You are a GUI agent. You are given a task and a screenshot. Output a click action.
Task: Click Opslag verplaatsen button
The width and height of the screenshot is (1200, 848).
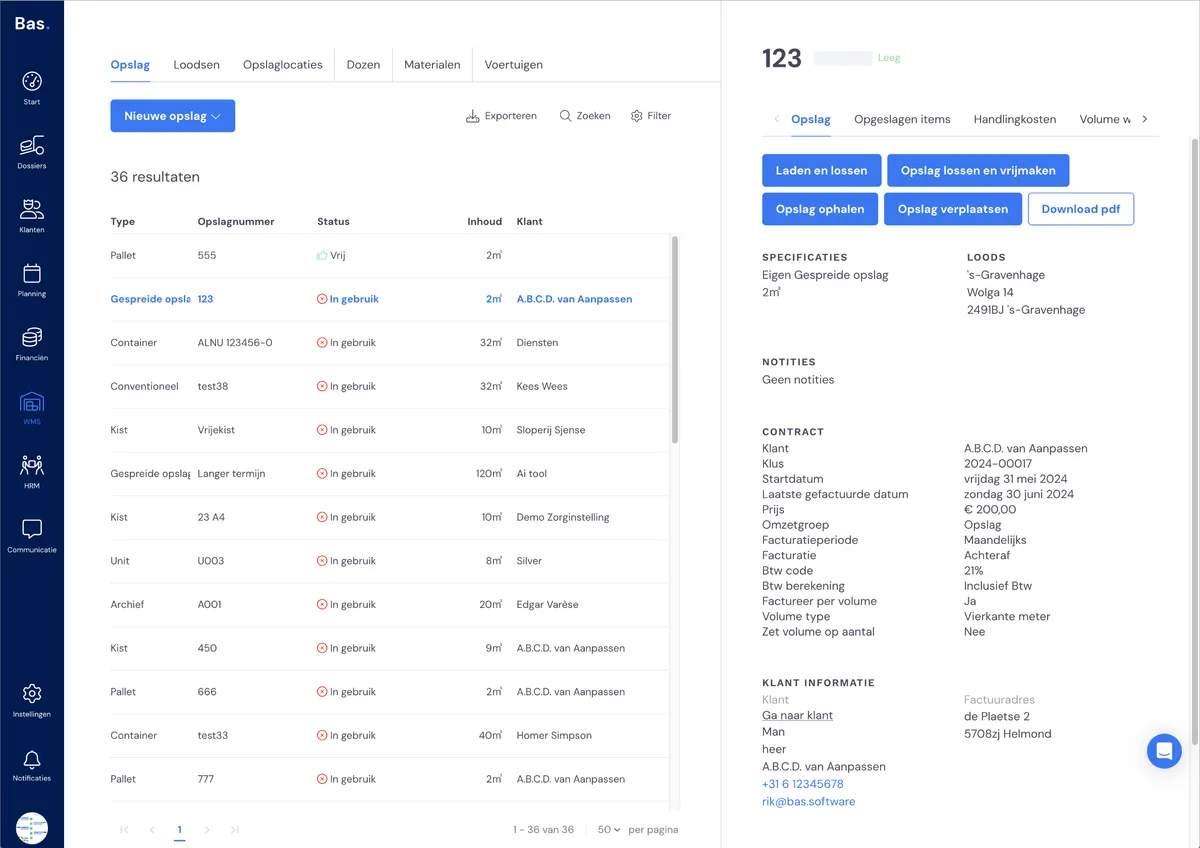[953, 209]
